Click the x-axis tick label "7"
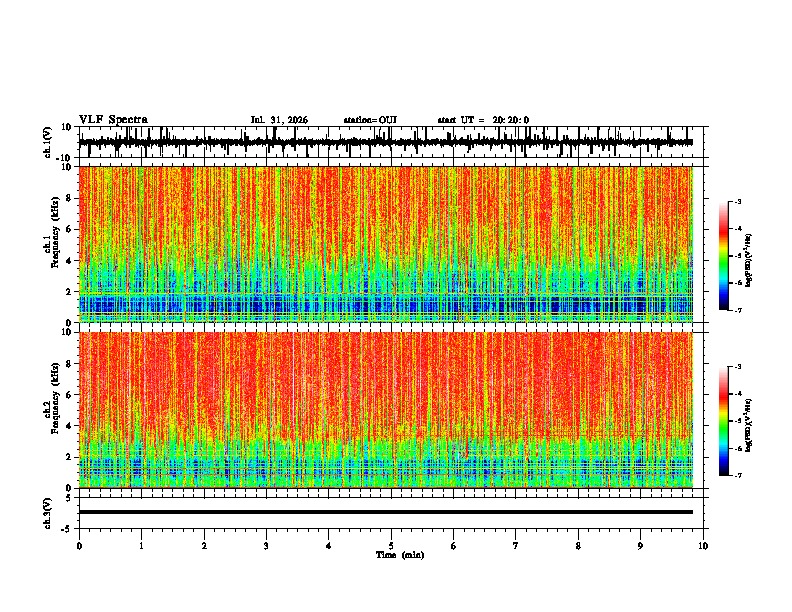The height and width of the screenshot is (612, 792). pyautogui.click(x=516, y=546)
